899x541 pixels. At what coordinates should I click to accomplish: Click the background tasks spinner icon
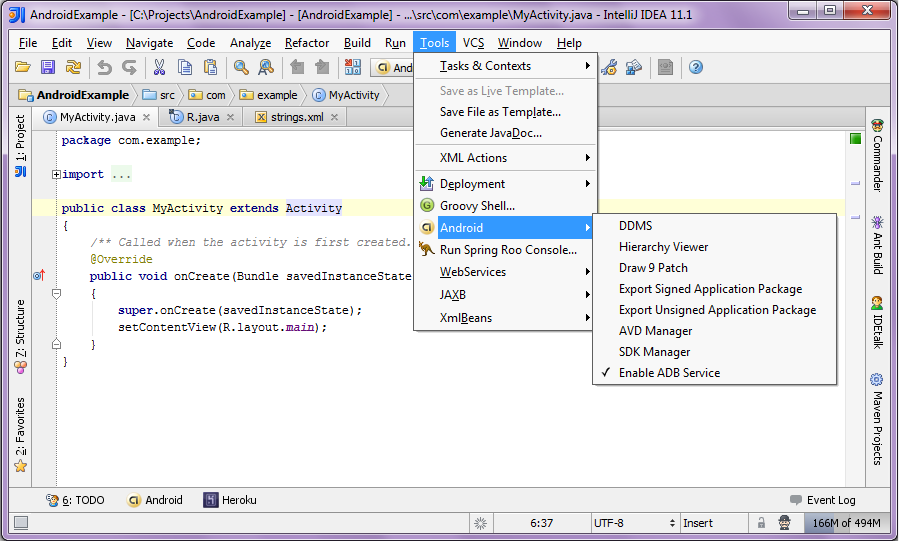pyautogui.click(x=480, y=523)
